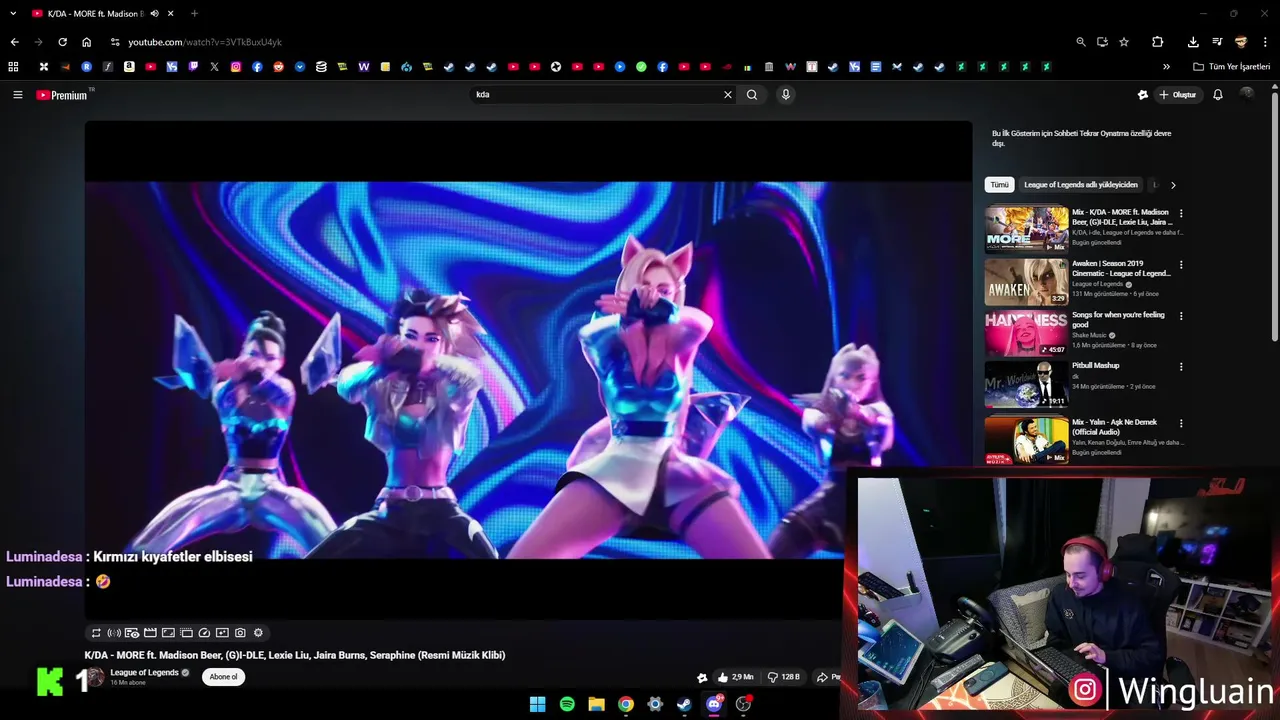Open options menu for Pitbull Mashup
The height and width of the screenshot is (720, 1280).
click(x=1181, y=367)
